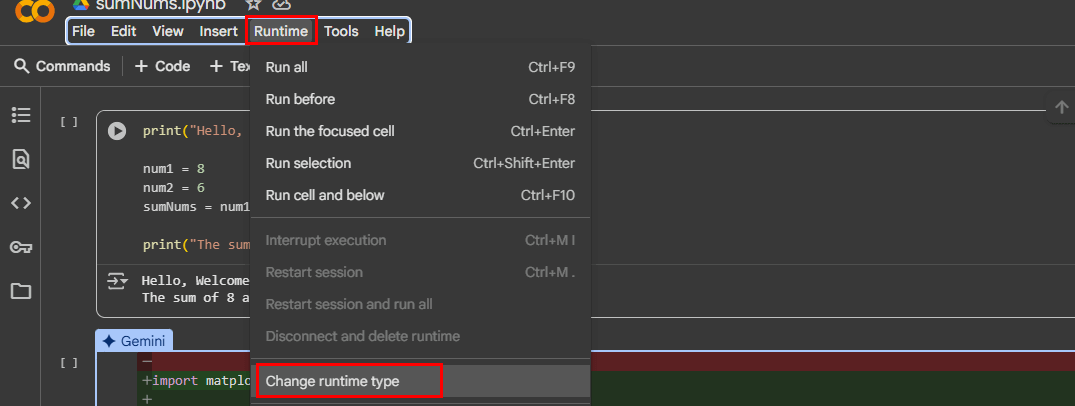Open the Commands search palette

62,66
